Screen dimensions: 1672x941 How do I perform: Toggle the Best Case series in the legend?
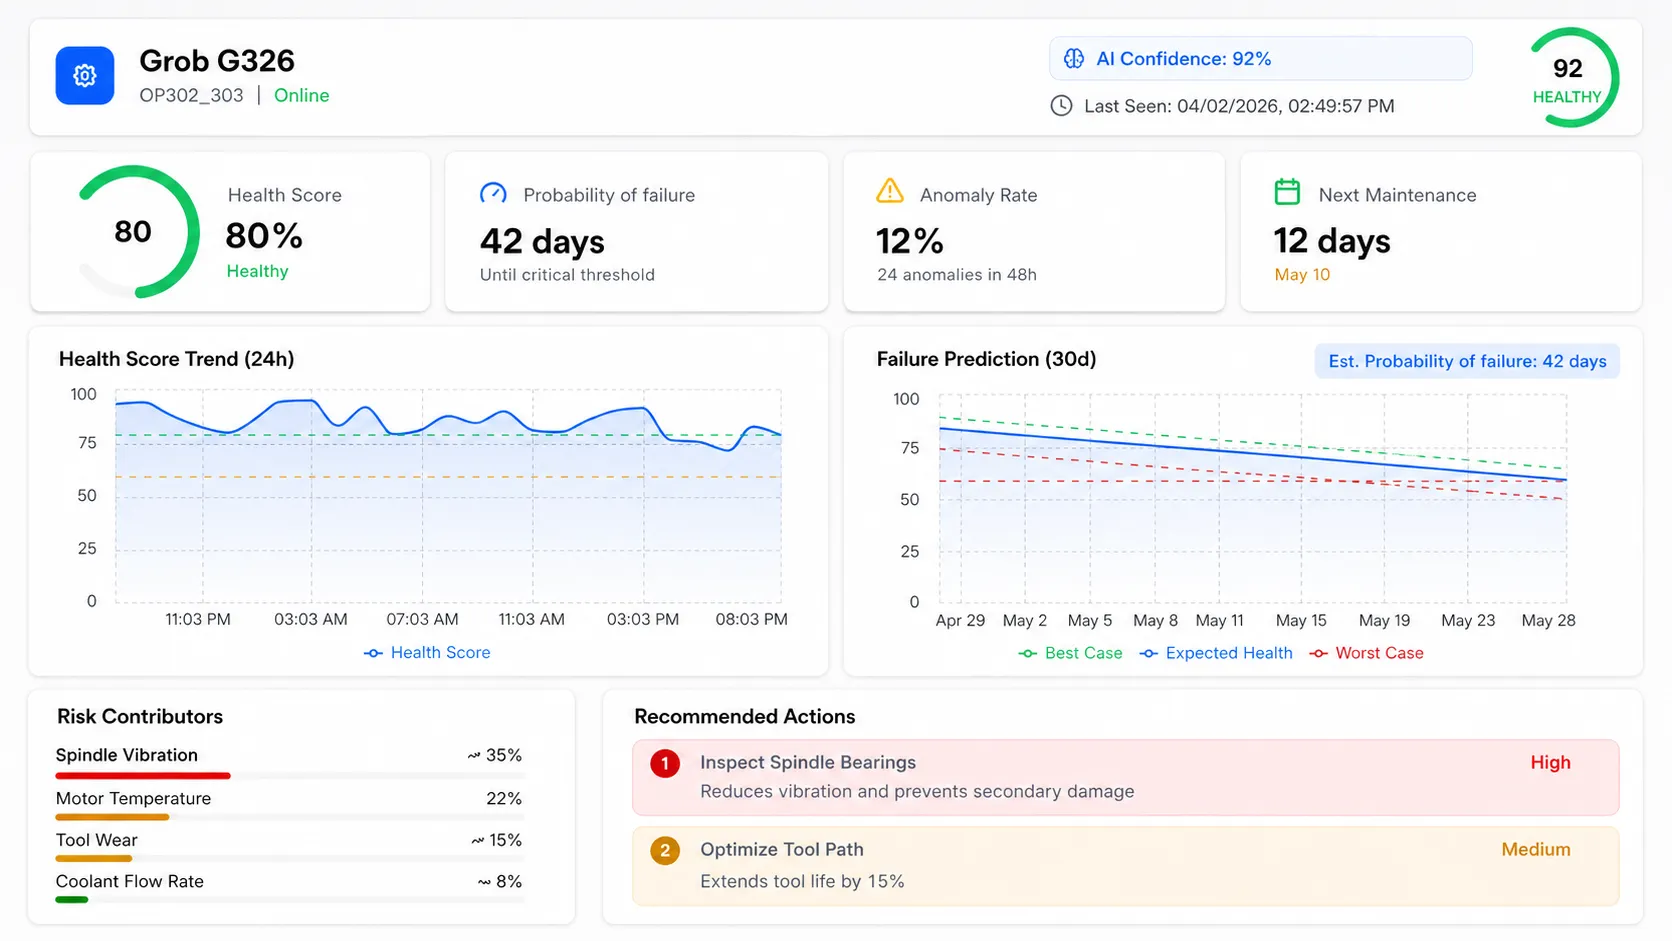point(1070,653)
